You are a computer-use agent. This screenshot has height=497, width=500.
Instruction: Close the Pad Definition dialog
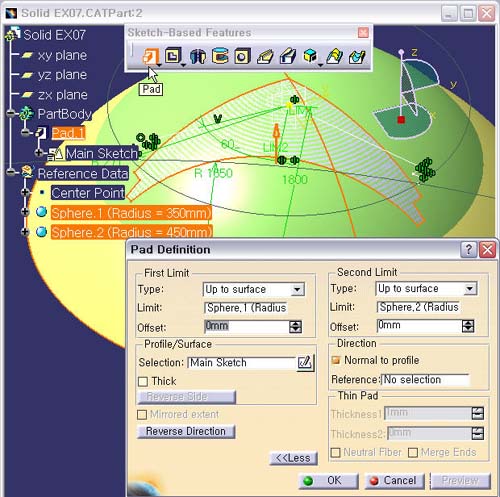tap(487, 250)
